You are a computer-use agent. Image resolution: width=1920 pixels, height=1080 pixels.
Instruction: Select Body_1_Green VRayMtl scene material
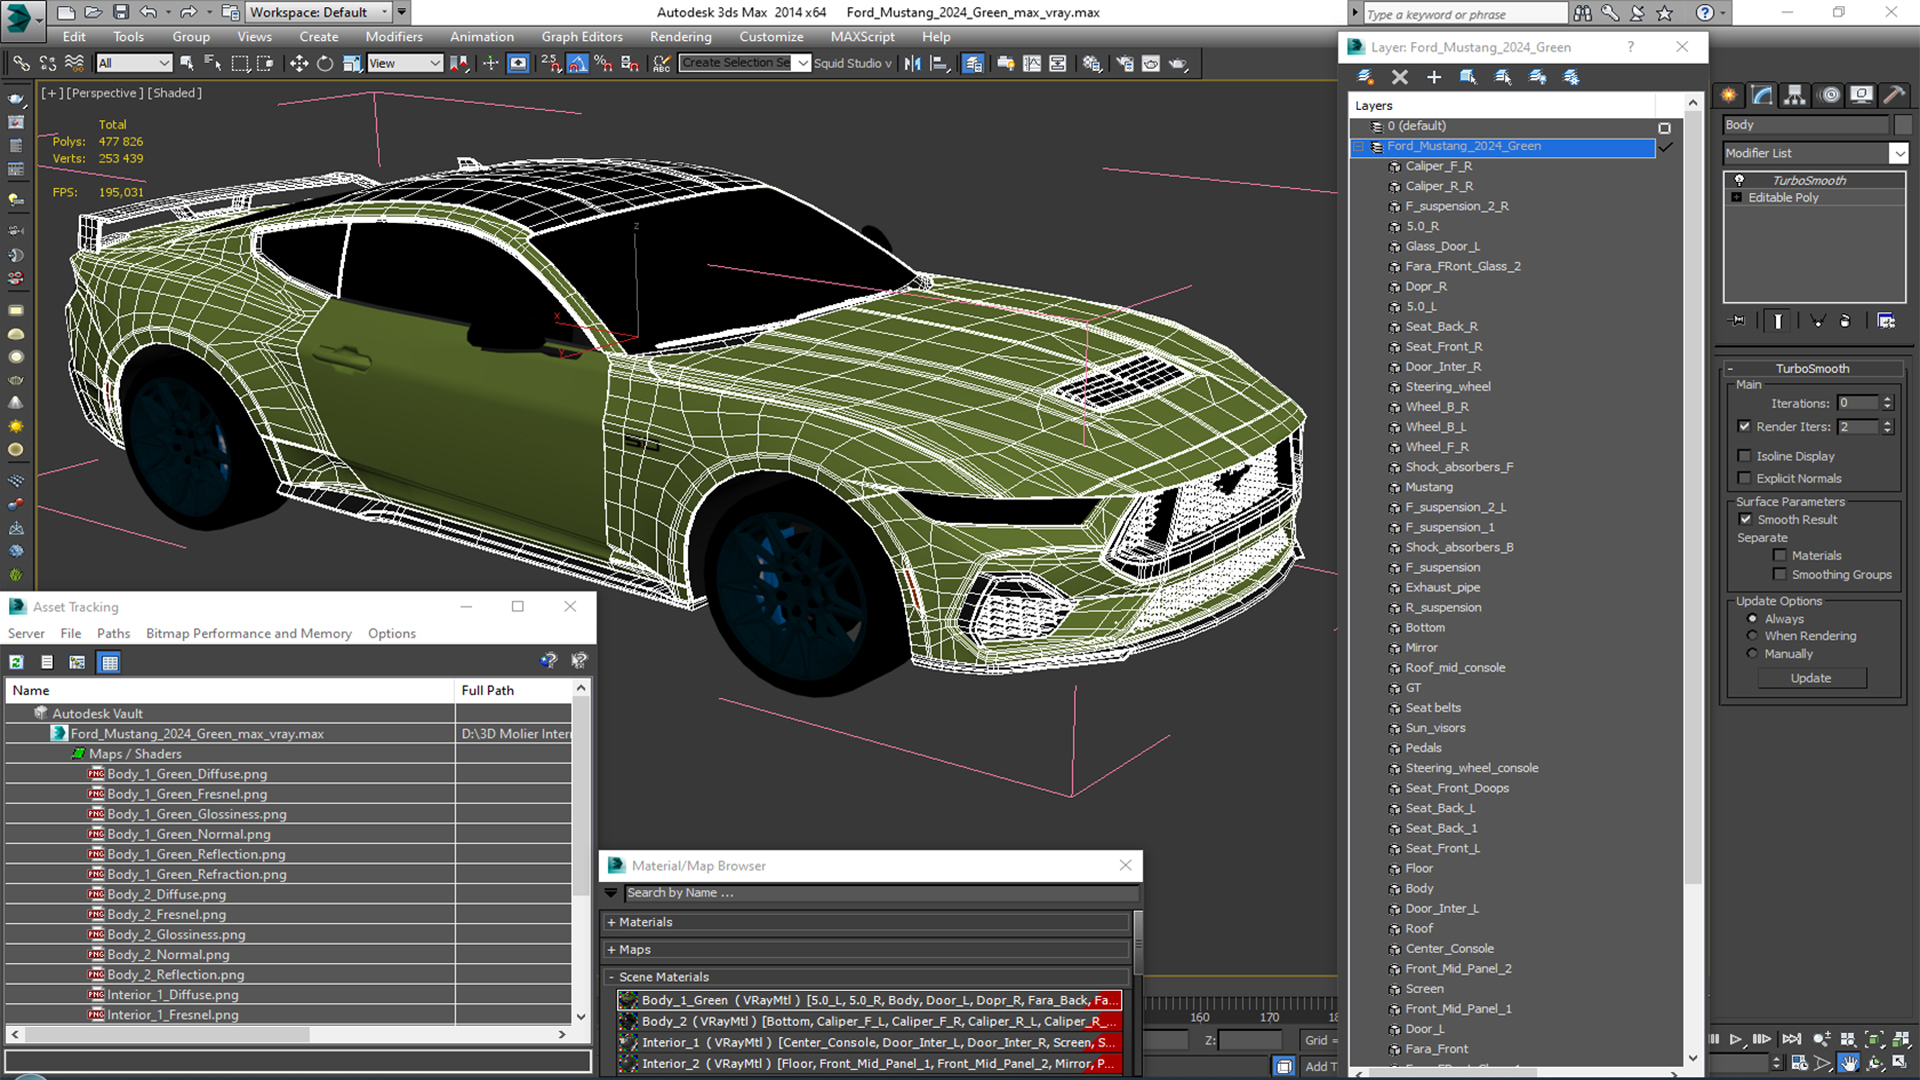(x=870, y=1000)
